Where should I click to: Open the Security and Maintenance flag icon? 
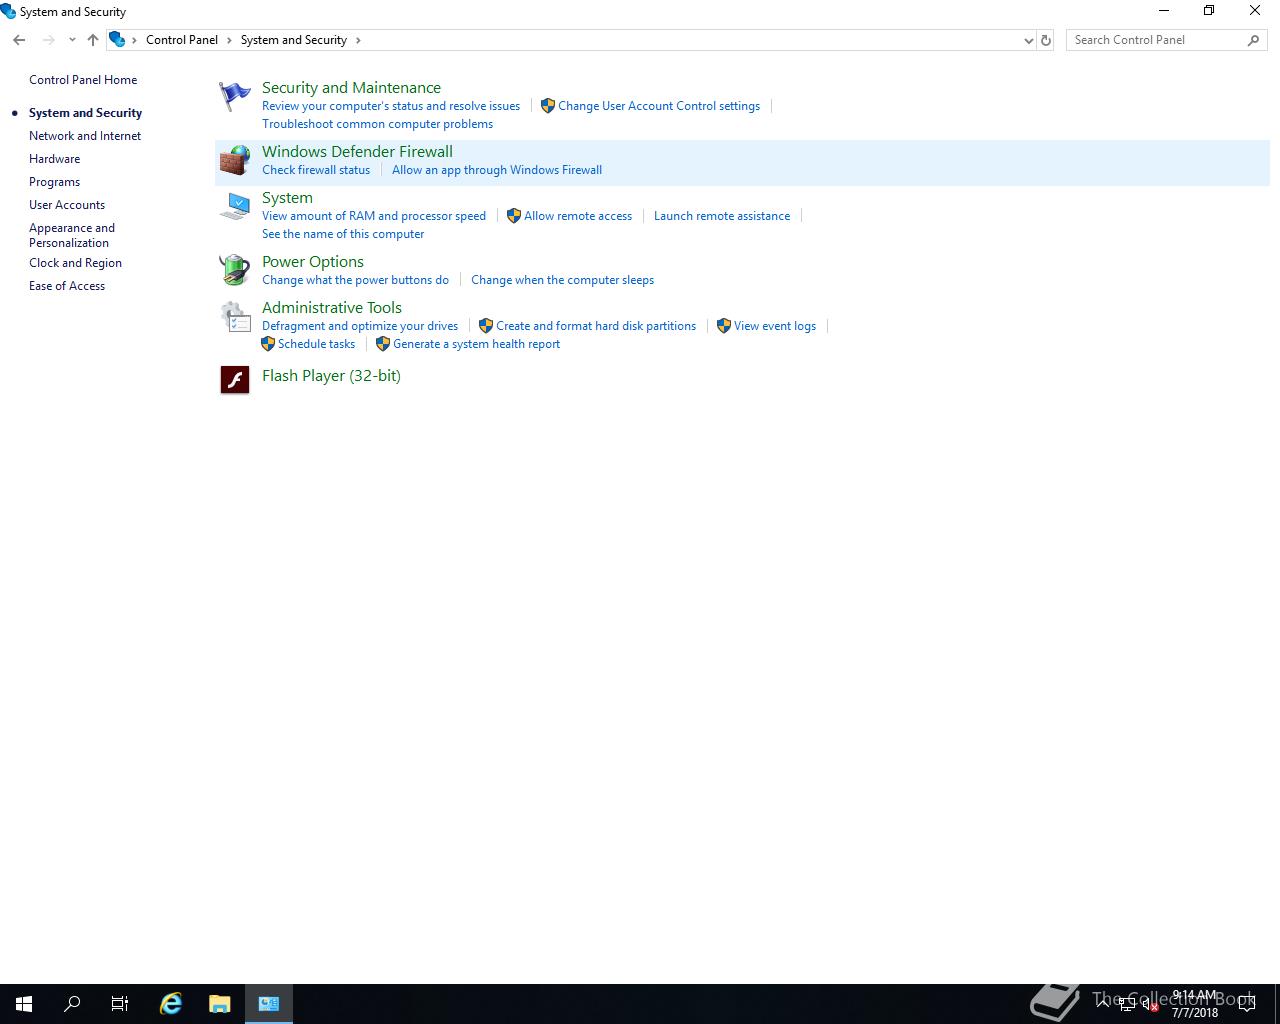[235, 96]
